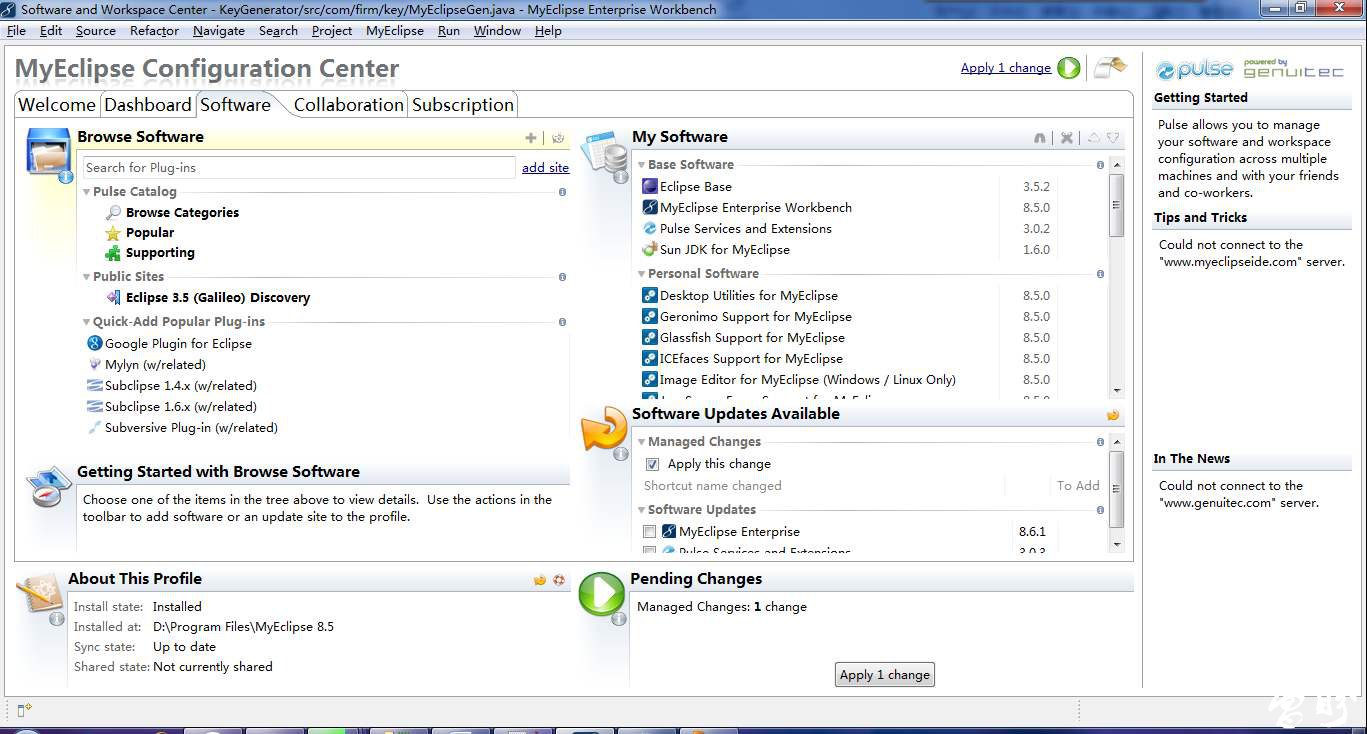Click the icon right of the plus in Browse Software

(x=558, y=138)
